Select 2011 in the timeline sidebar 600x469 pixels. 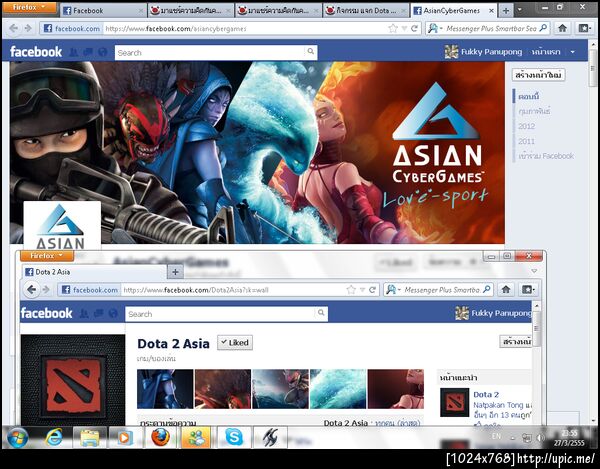[527, 141]
